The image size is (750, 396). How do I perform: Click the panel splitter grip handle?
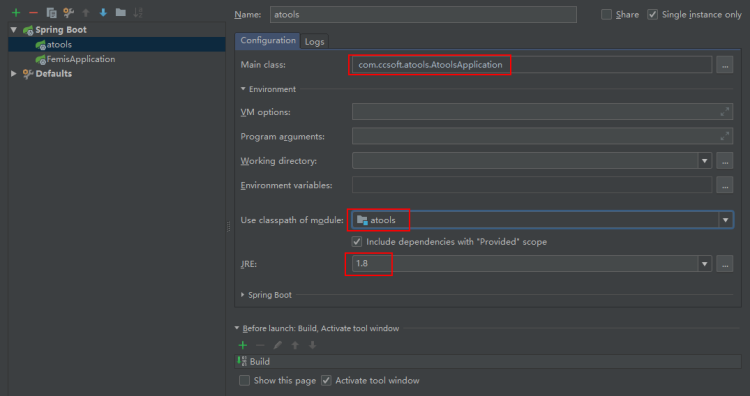(229, 226)
